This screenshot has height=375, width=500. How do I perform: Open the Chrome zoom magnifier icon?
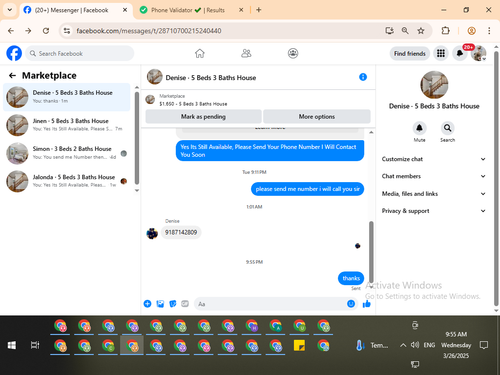pyautogui.click(x=405, y=31)
